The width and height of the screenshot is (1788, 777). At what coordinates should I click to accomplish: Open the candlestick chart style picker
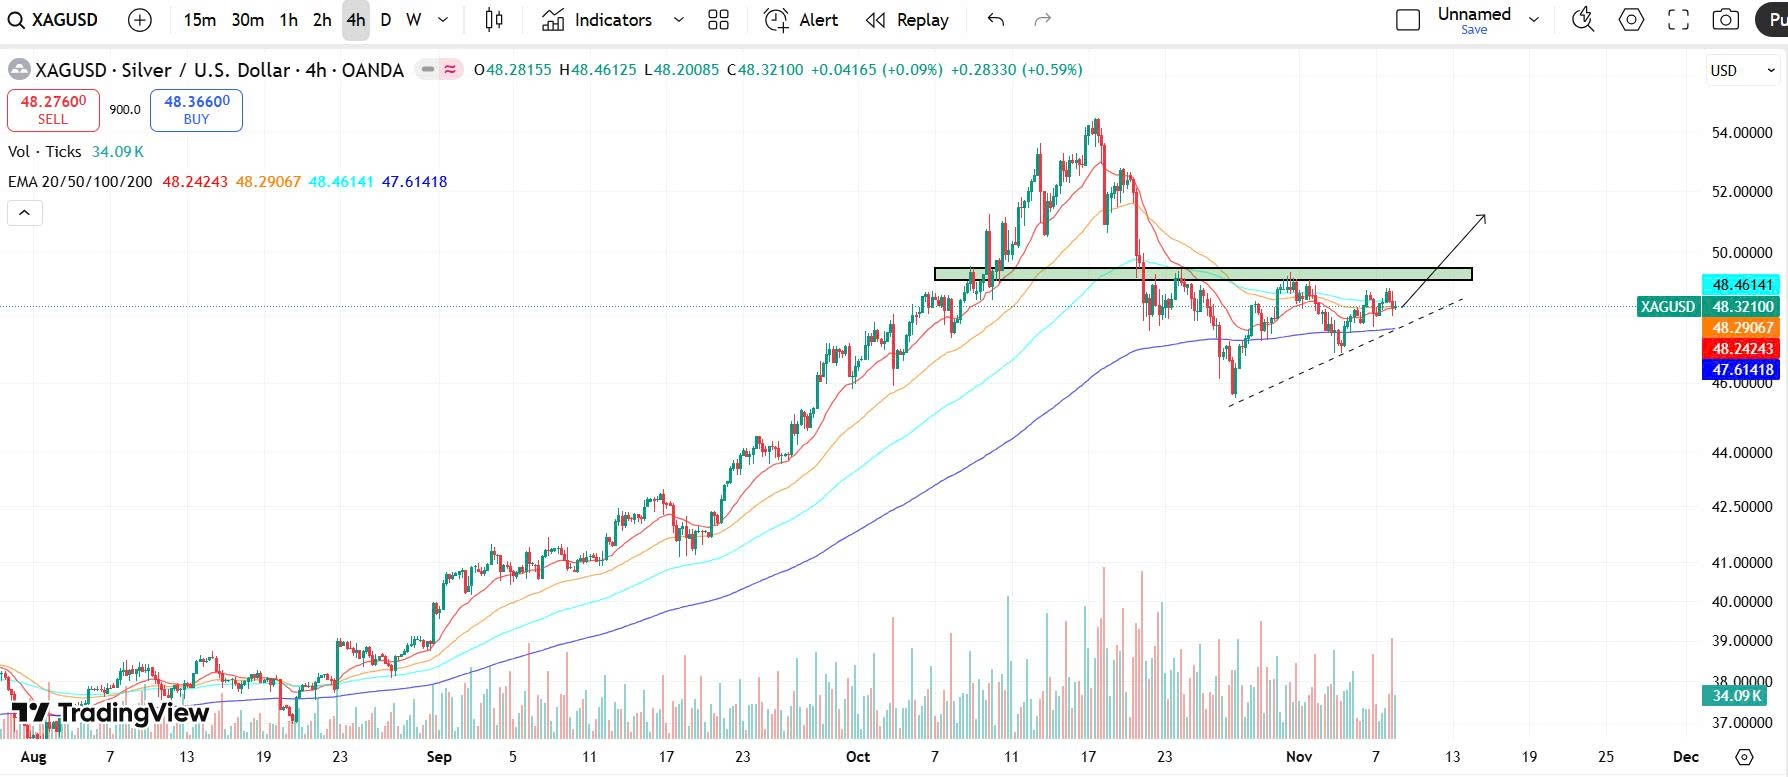pyautogui.click(x=494, y=20)
